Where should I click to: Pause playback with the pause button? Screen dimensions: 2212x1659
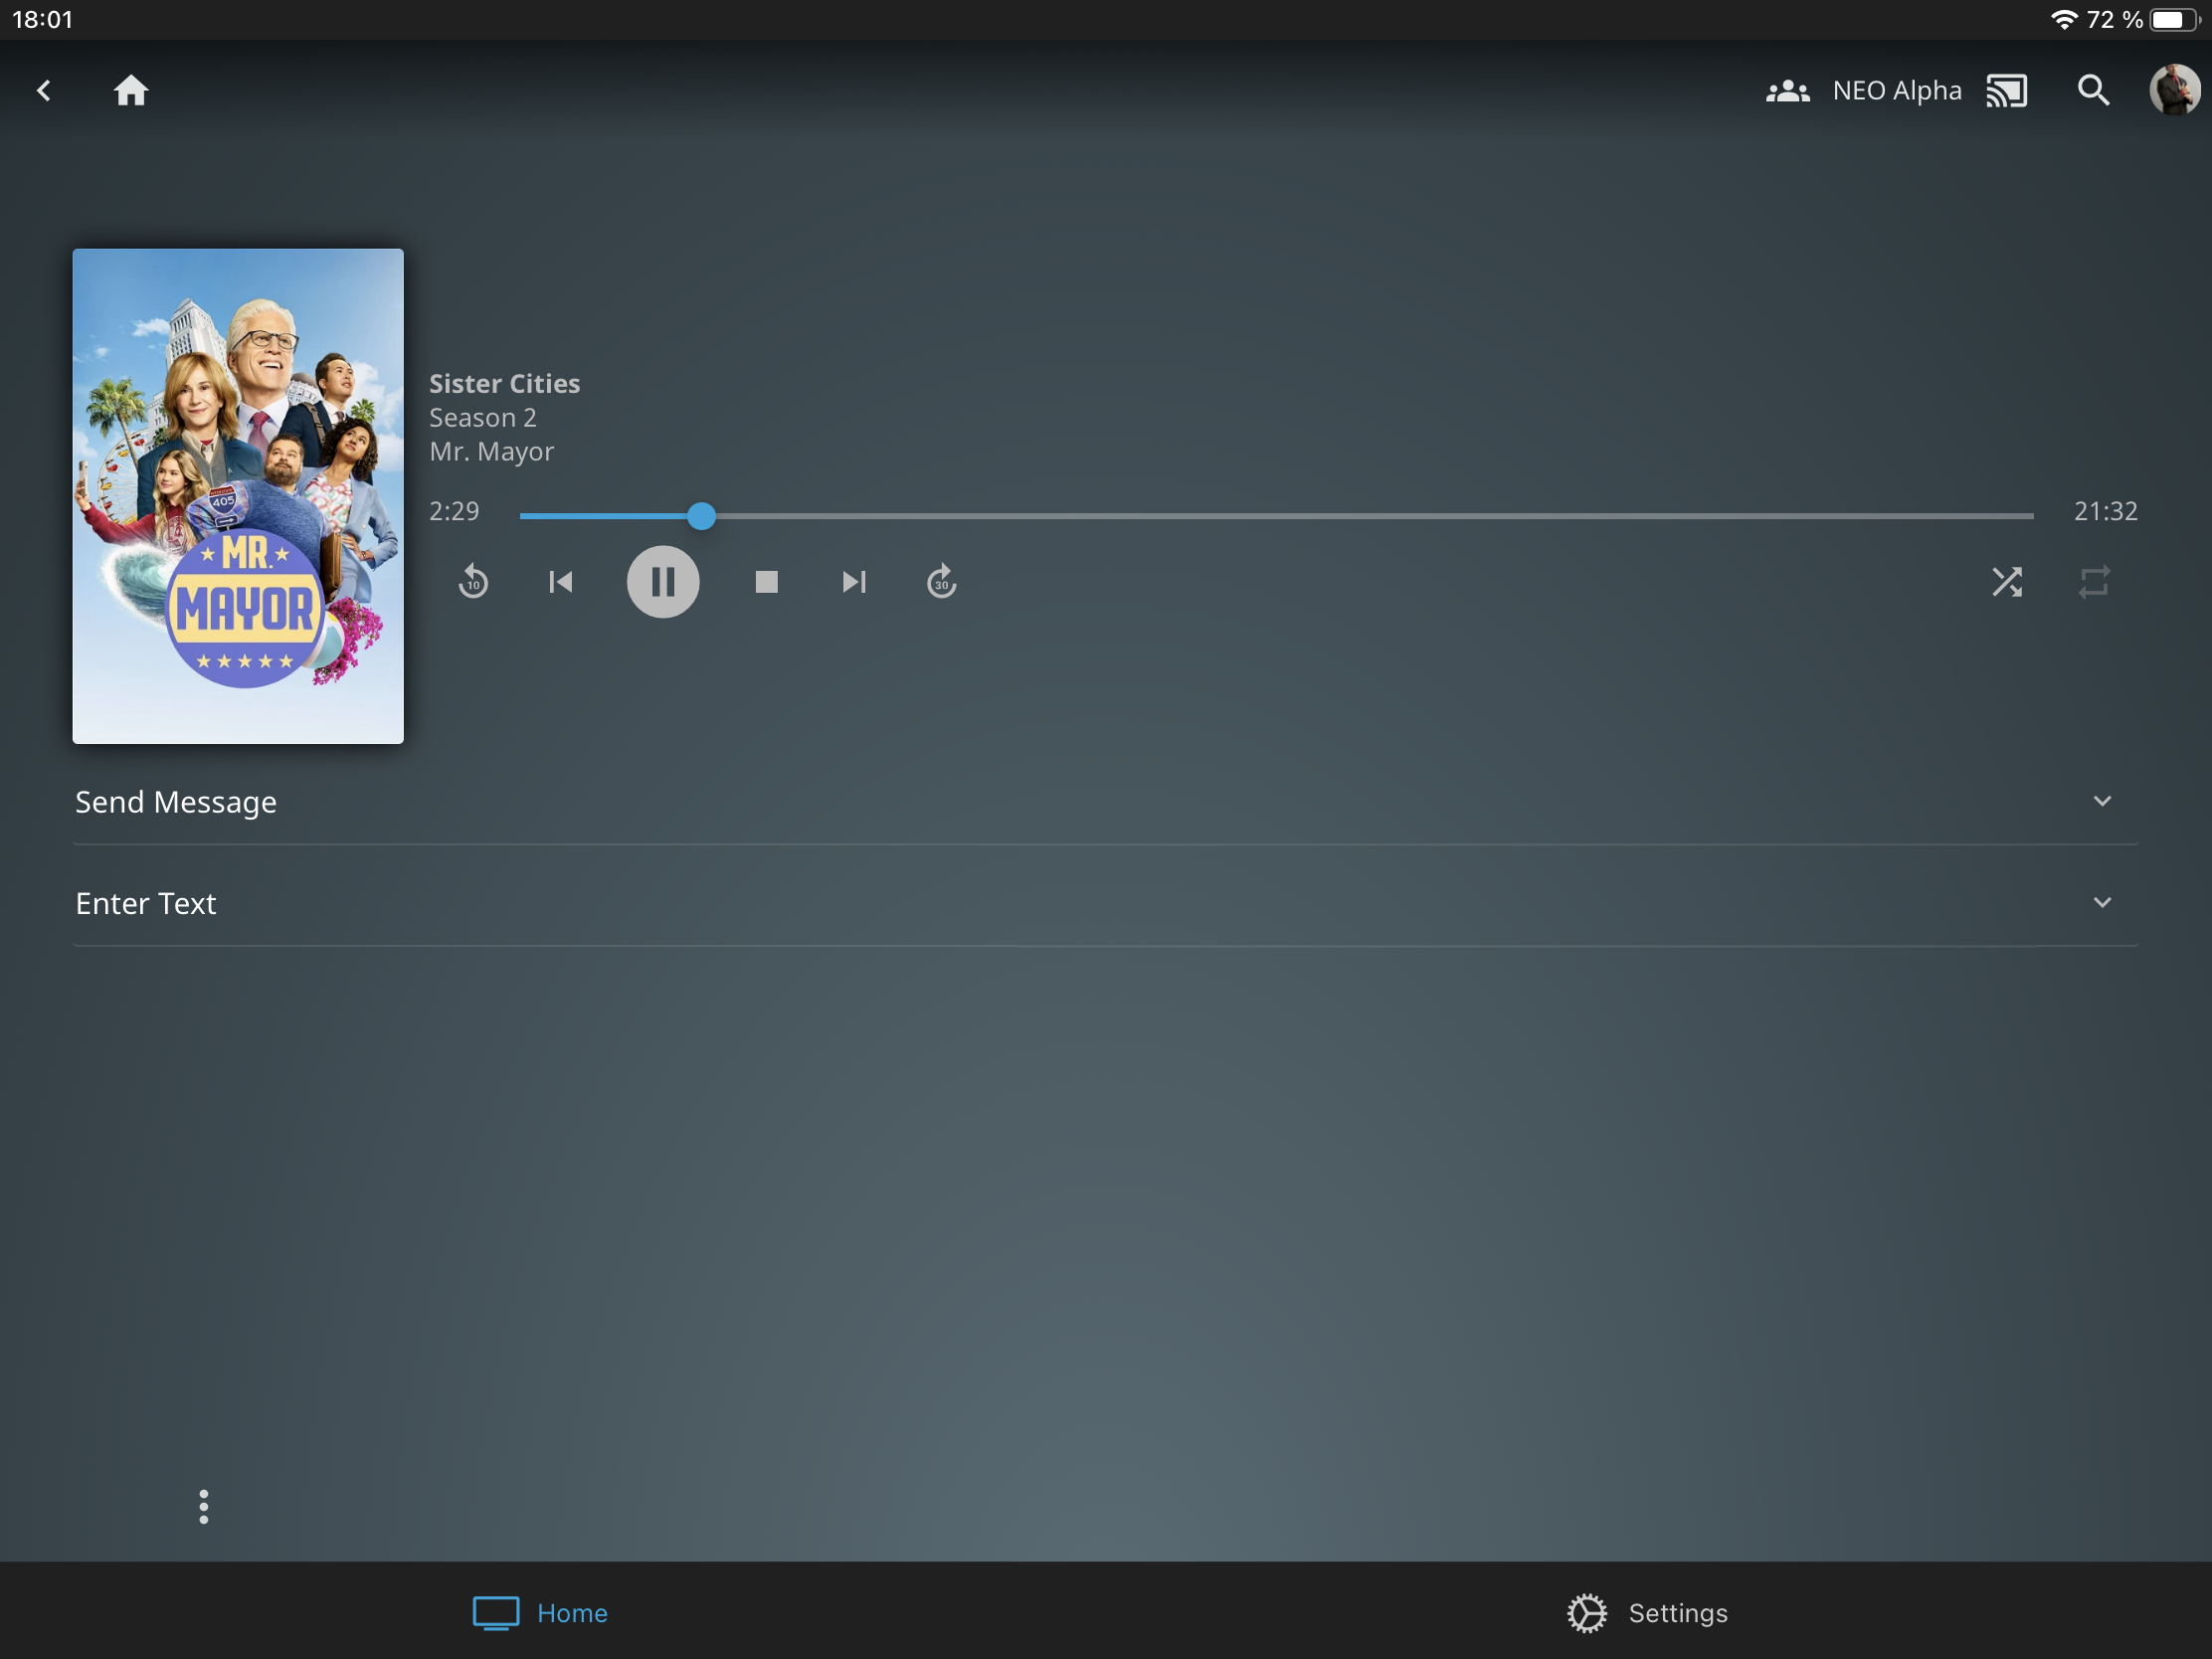[x=663, y=582]
